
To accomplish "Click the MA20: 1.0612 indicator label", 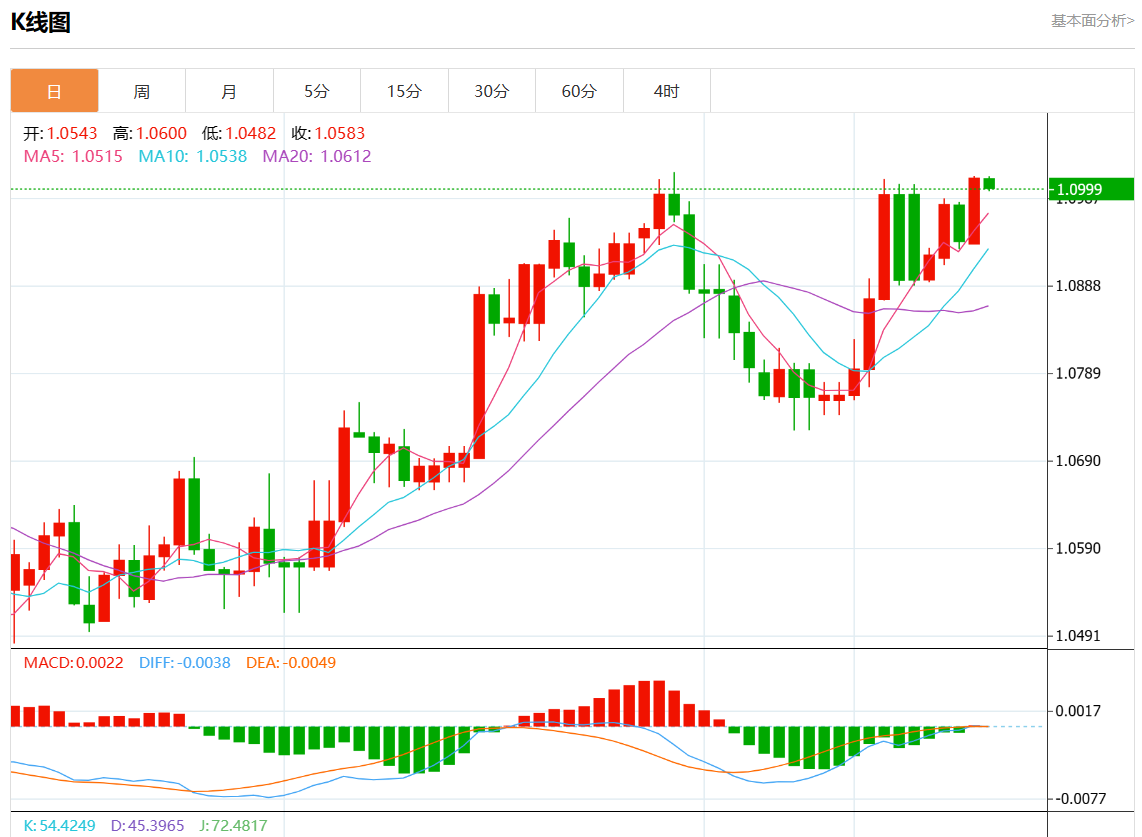I will pyautogui.click(x=317, y=157).
